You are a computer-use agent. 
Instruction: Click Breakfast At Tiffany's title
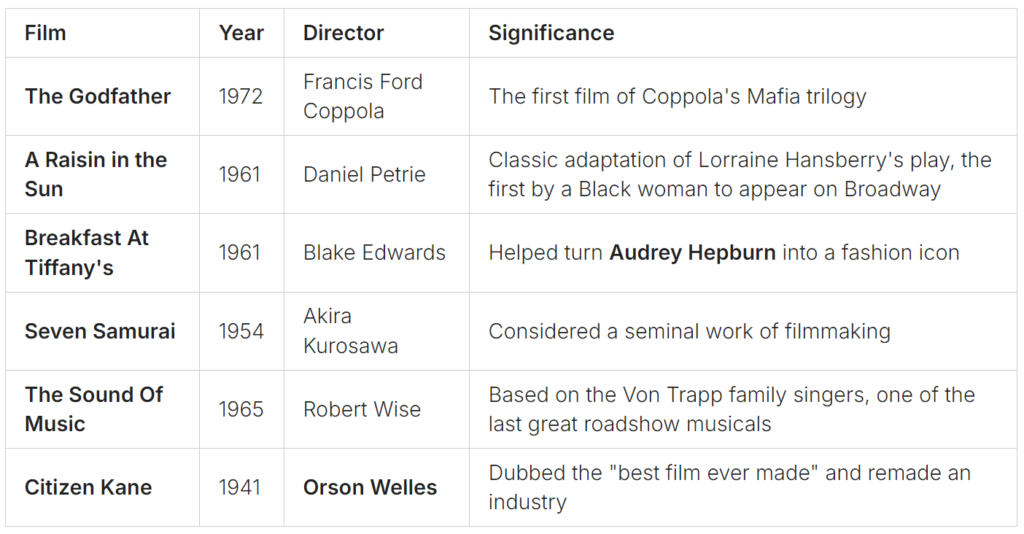[x=87, y=253]
